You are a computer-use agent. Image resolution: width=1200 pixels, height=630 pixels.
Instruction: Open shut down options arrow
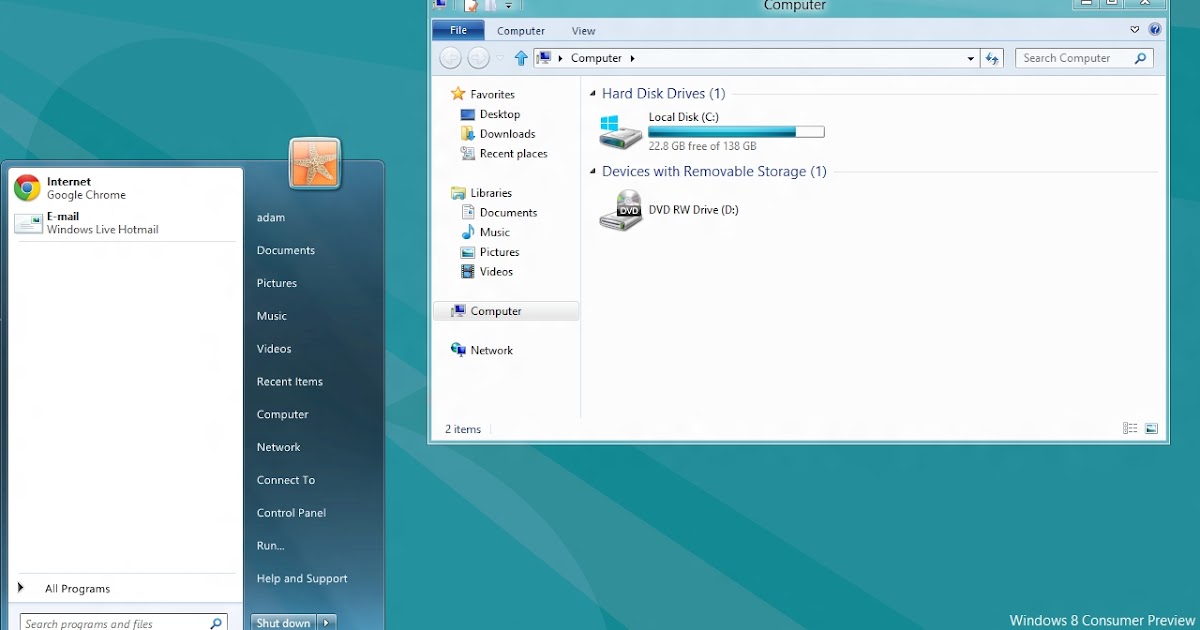326,623
